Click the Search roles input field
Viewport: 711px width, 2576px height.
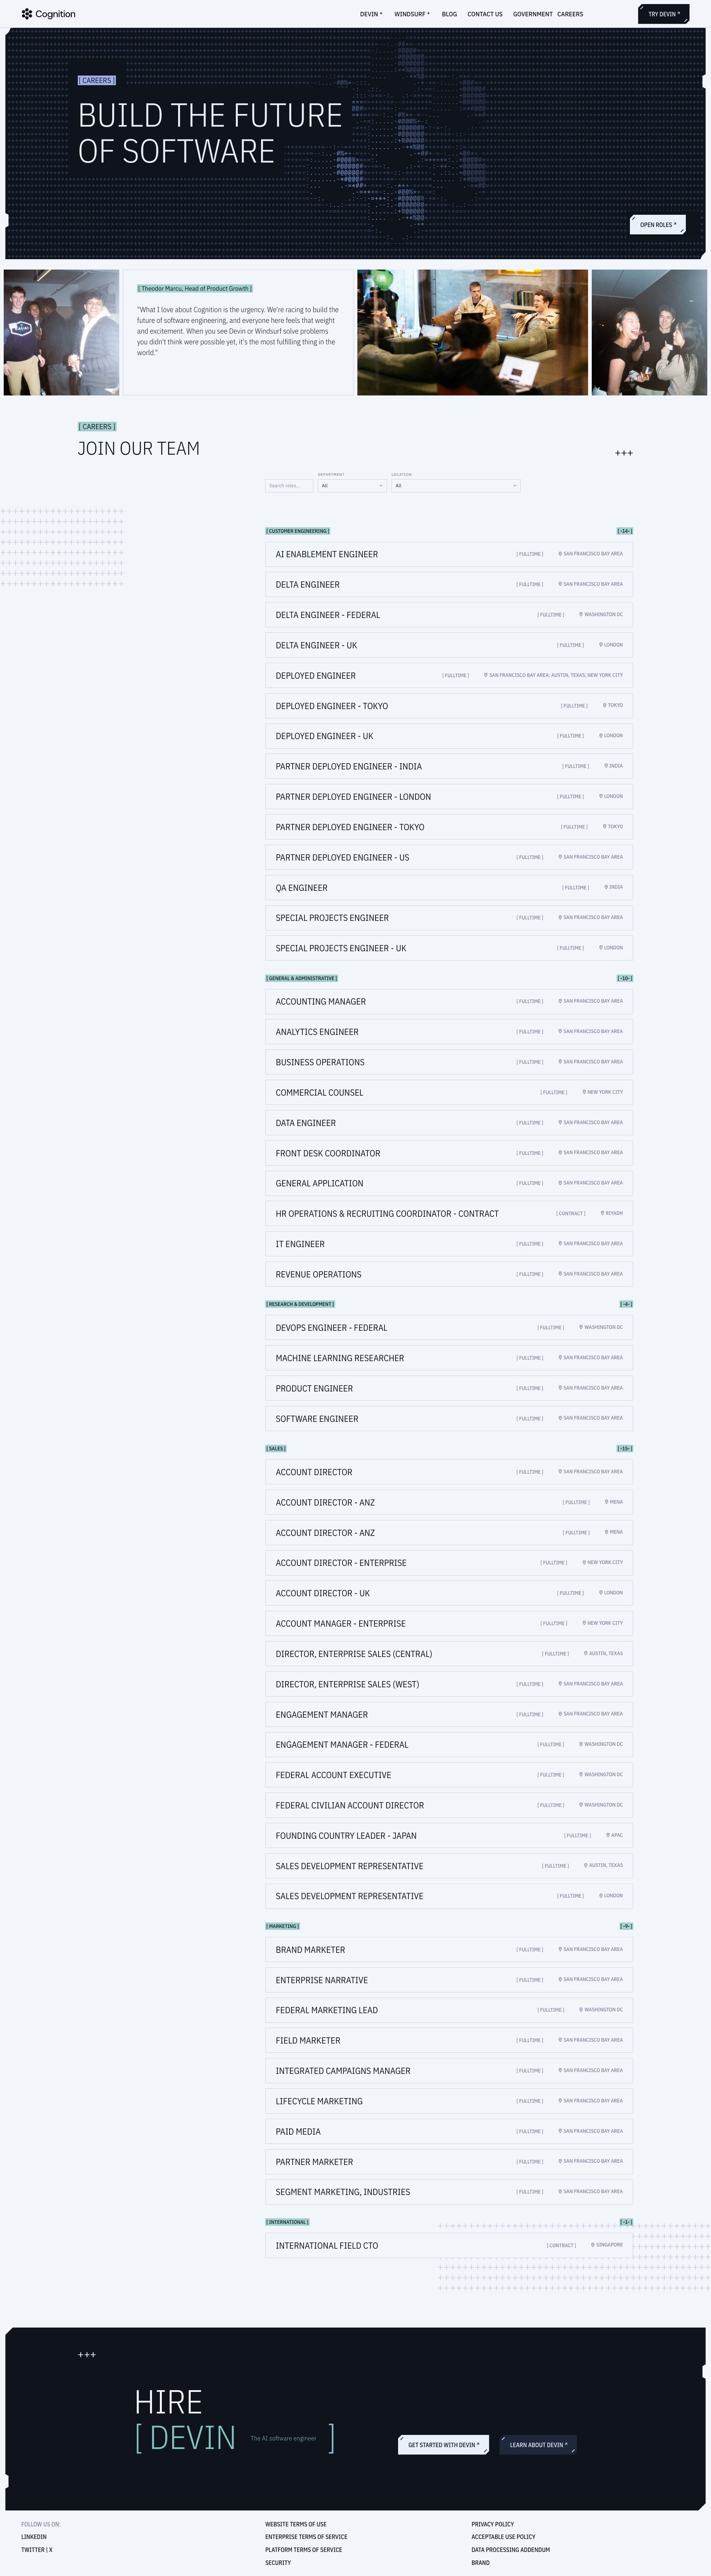pyautogui.click(x=288, y=486)
